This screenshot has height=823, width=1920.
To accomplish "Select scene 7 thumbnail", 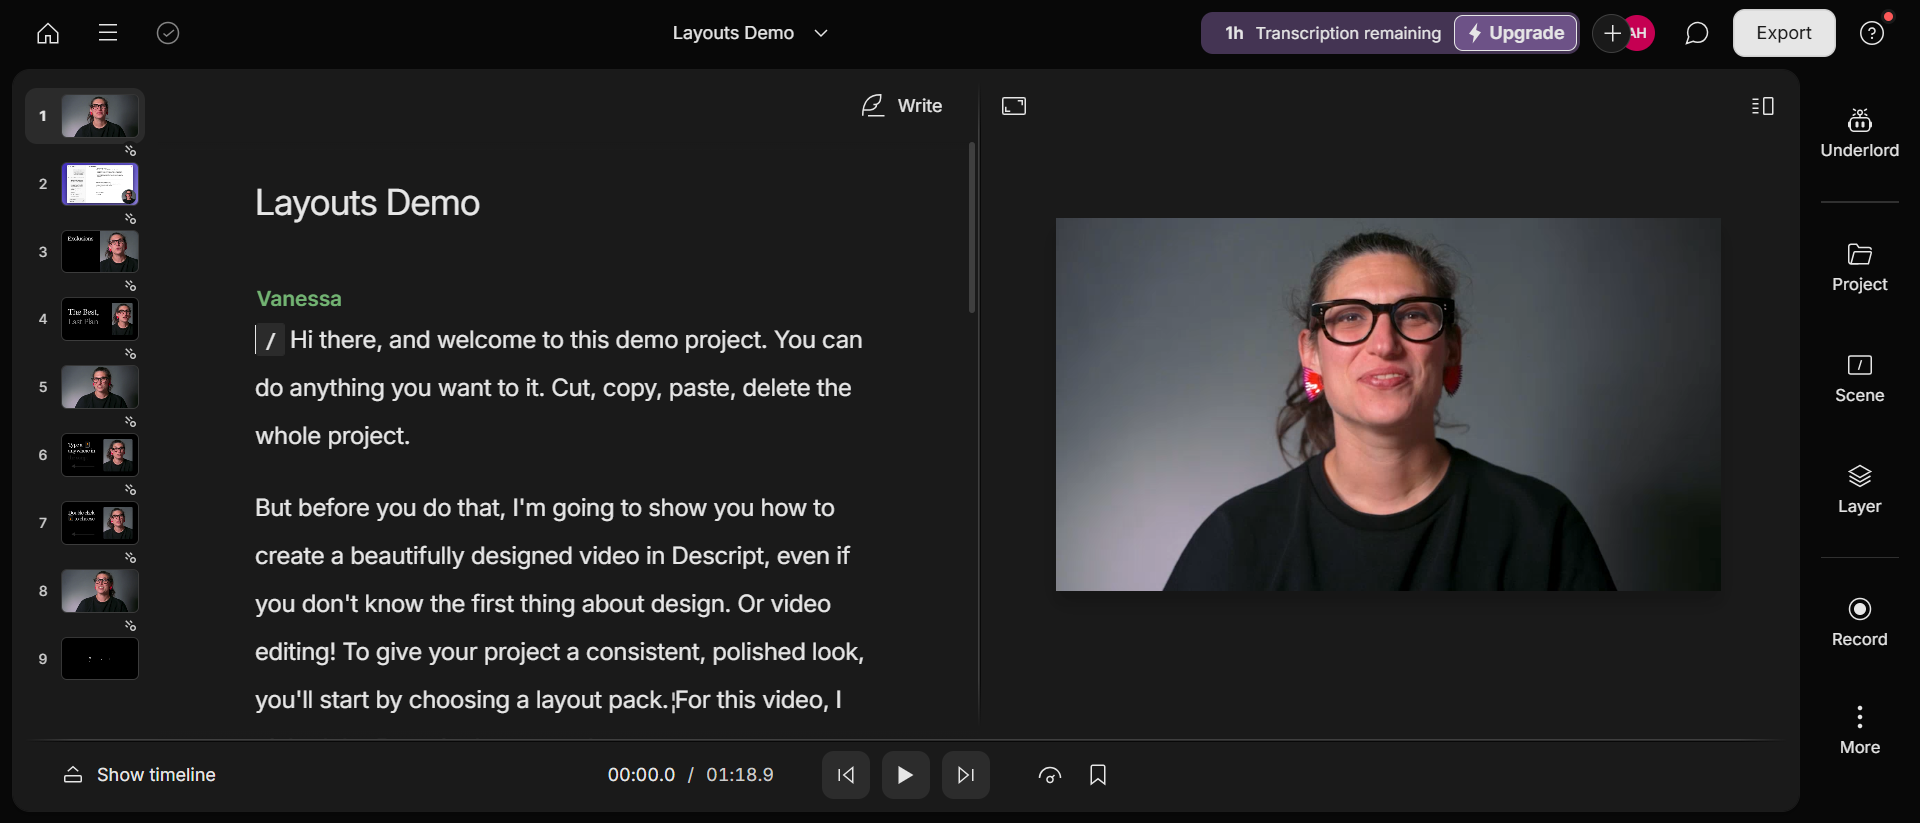I will point(100,523).
